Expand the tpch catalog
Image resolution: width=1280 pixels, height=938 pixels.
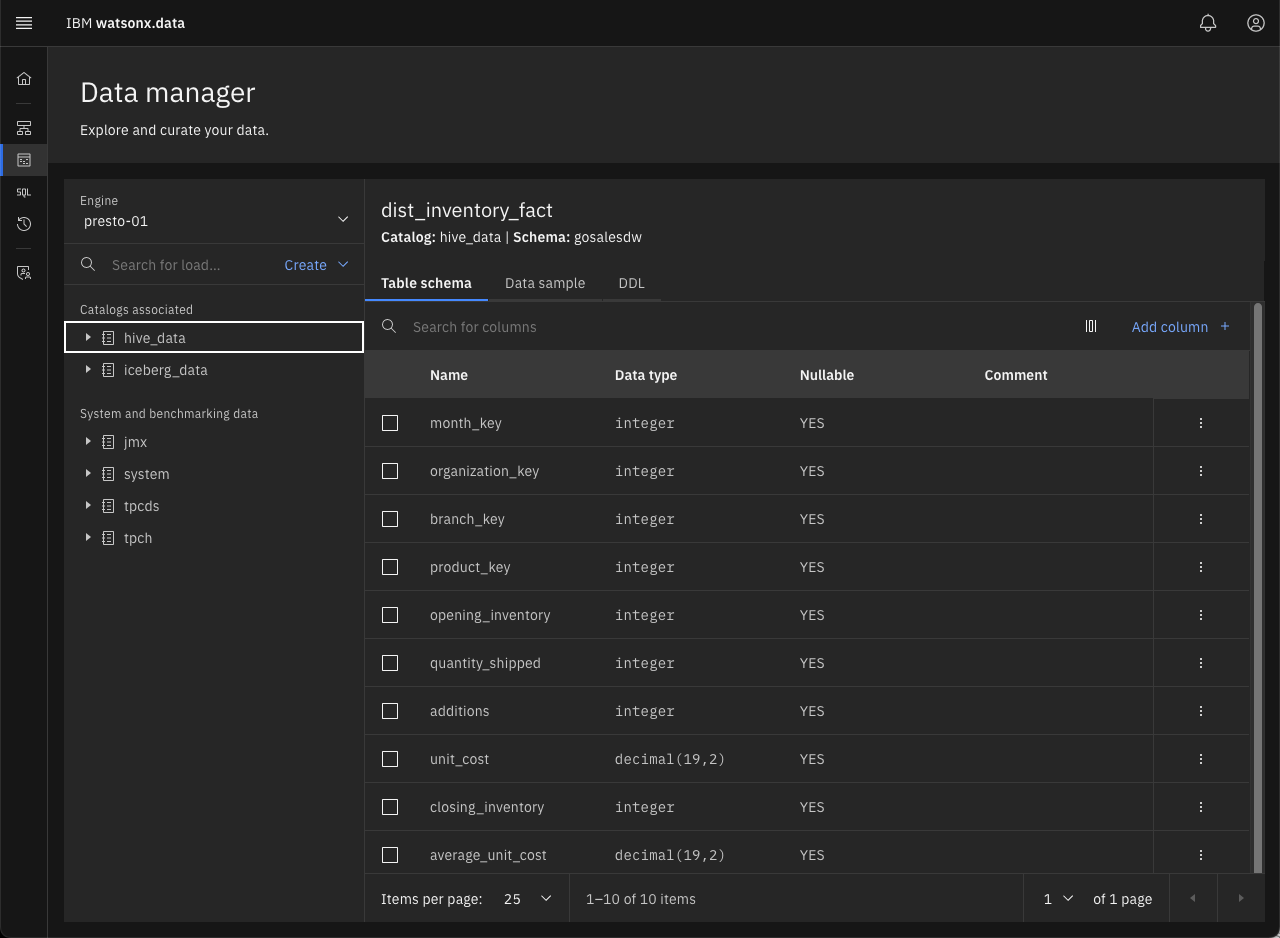click(x=88, y=538)
